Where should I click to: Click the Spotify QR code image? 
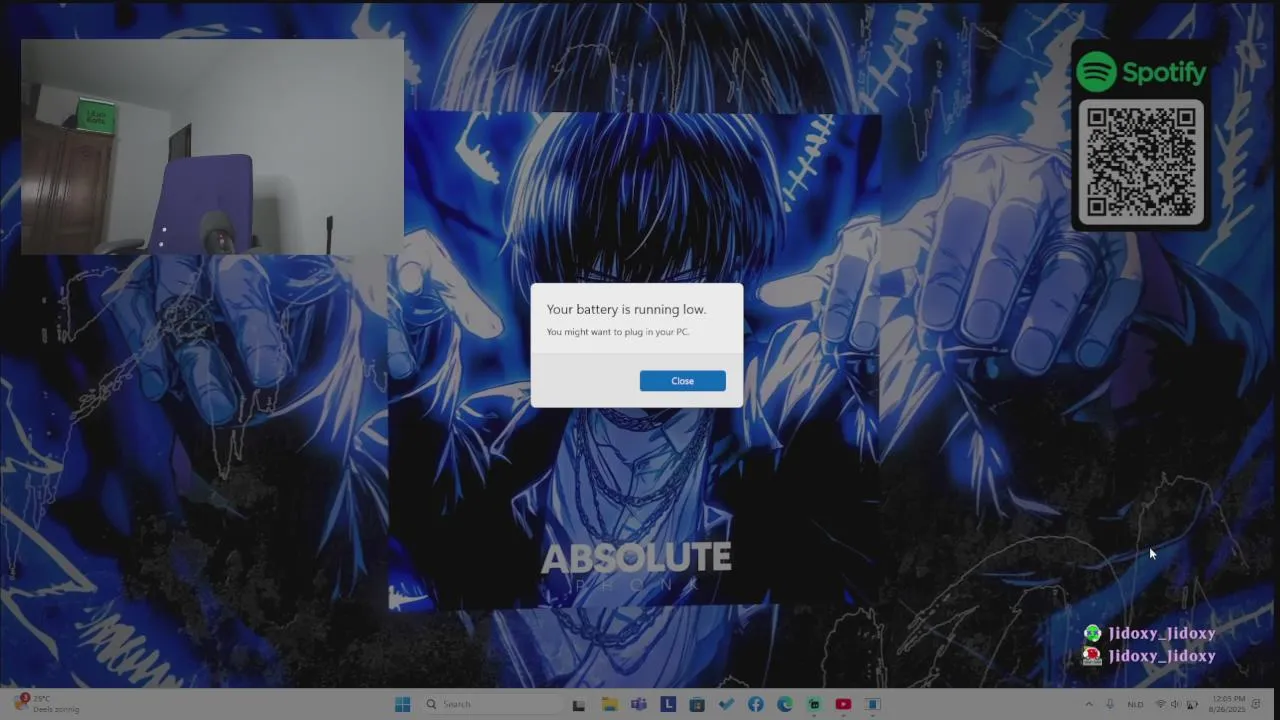(x=1141, y=162)
